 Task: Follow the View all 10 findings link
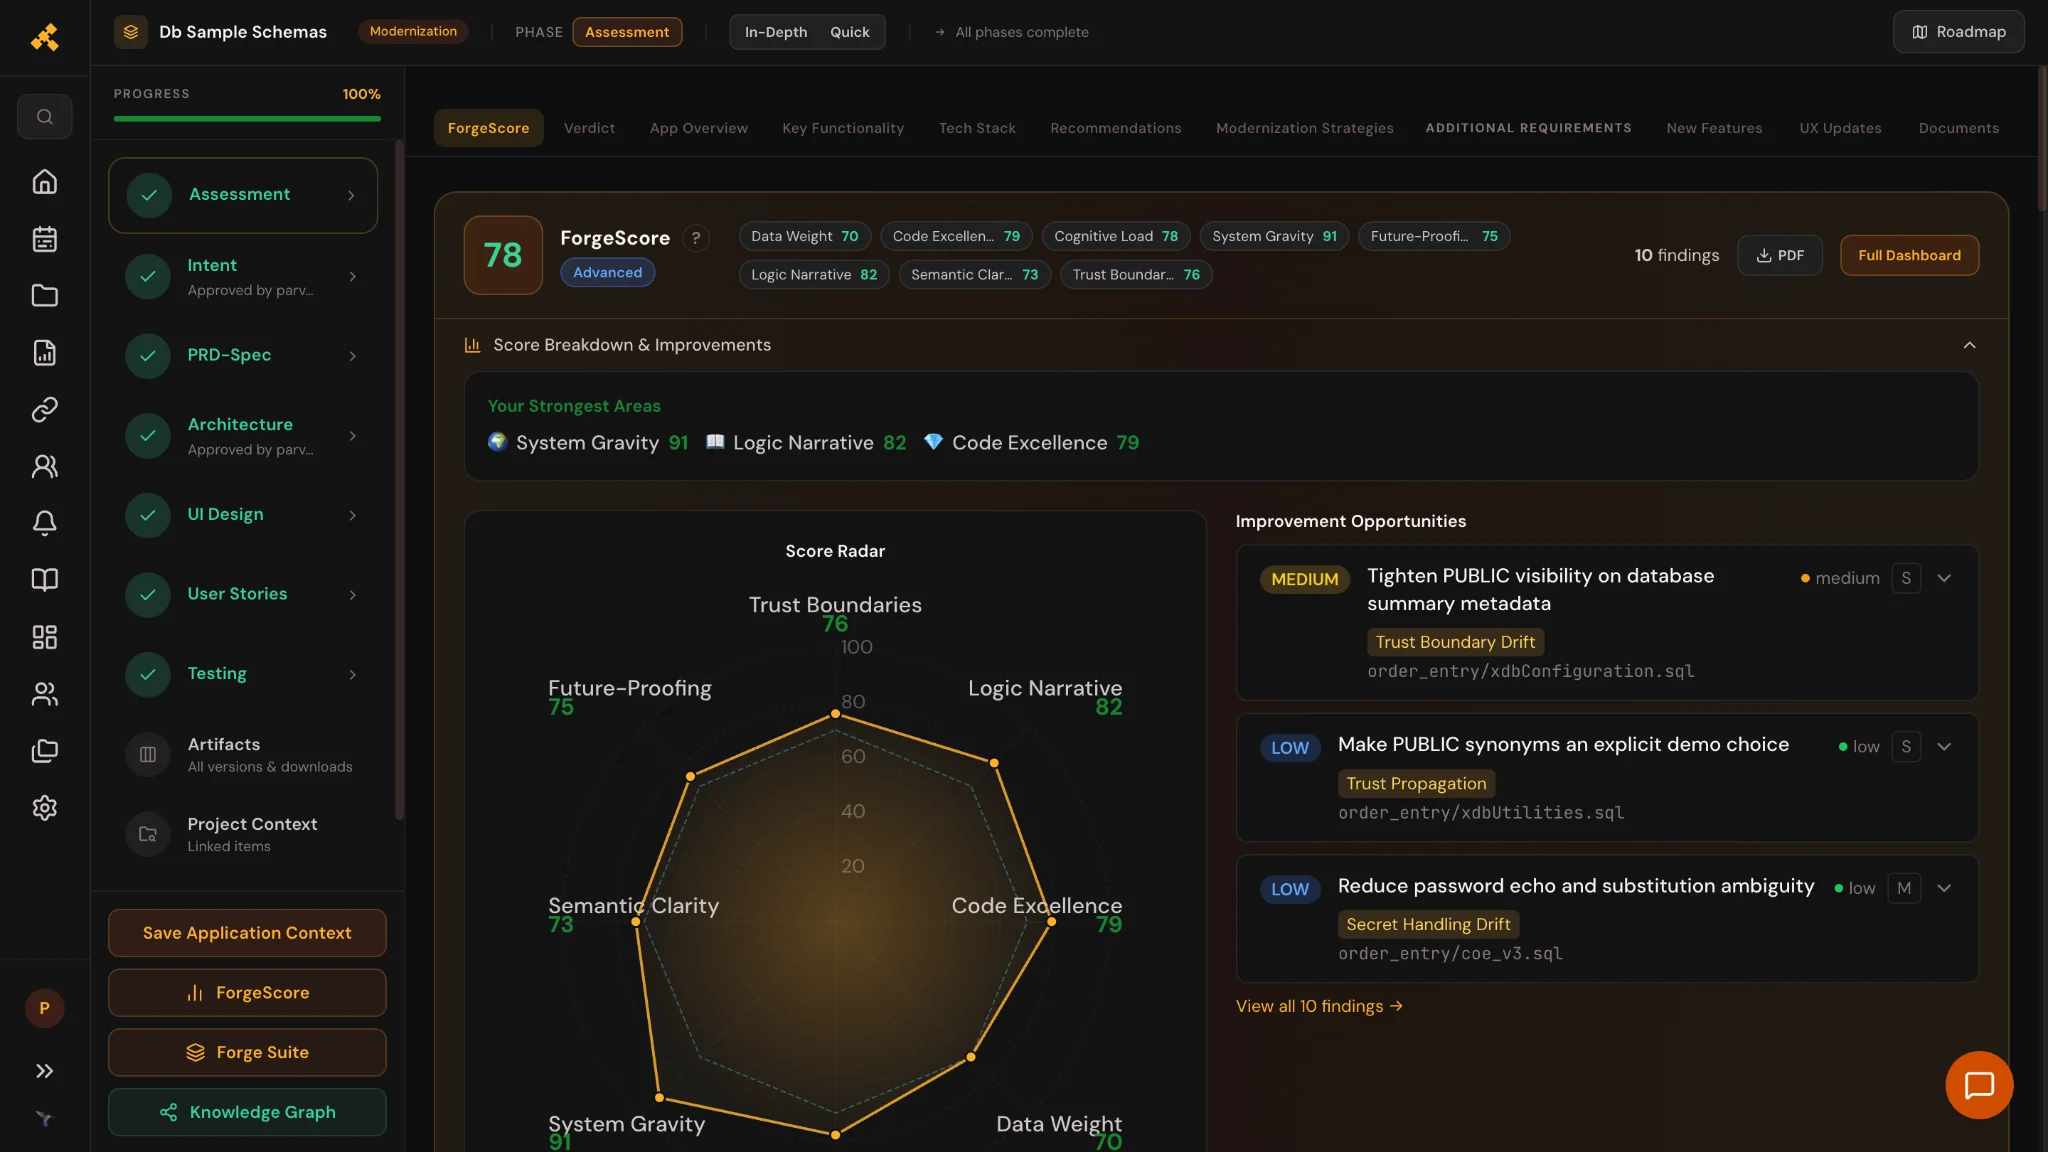1319,1006
